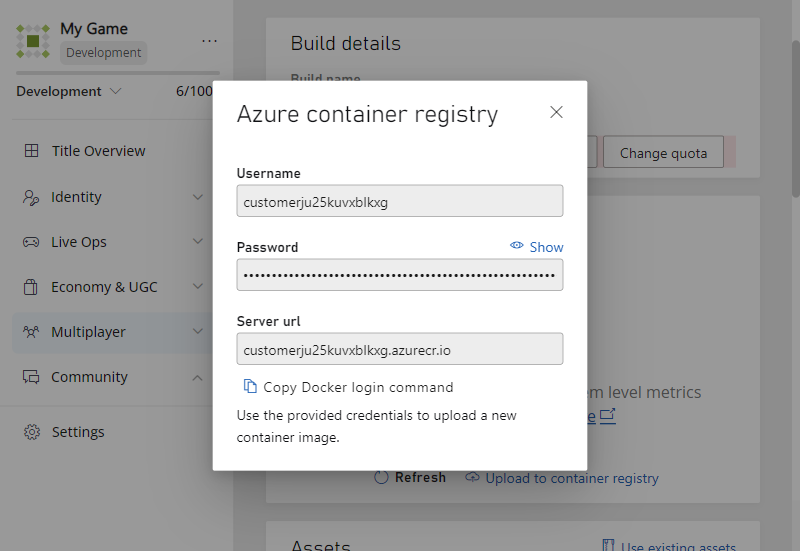The height and width of the screenshot is (551, 800).
Task: Open Settings via the gear icon
Action: tap(31, 432)
